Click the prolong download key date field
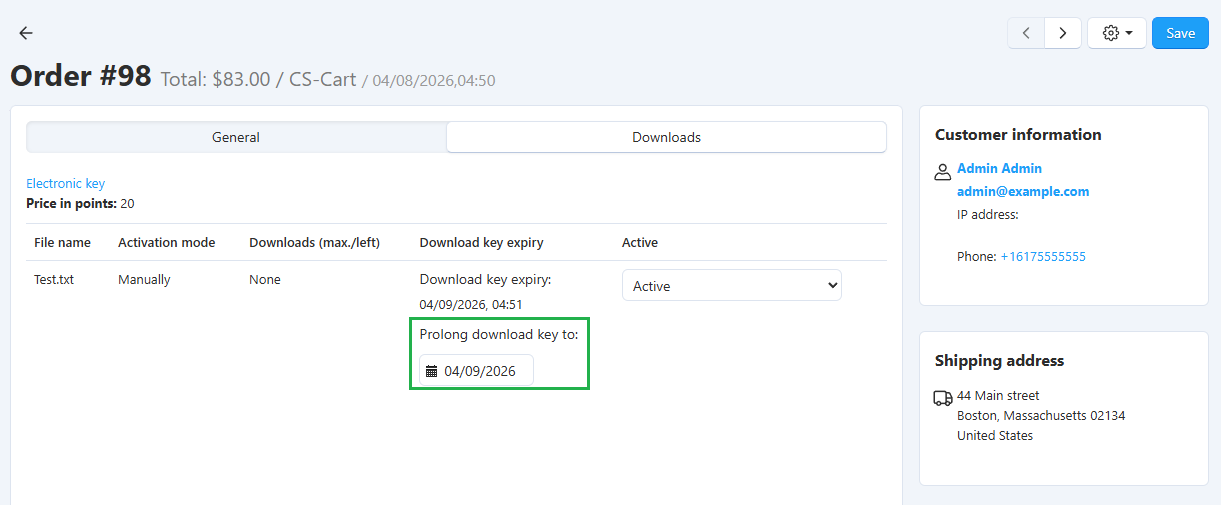 pos(476,370)
